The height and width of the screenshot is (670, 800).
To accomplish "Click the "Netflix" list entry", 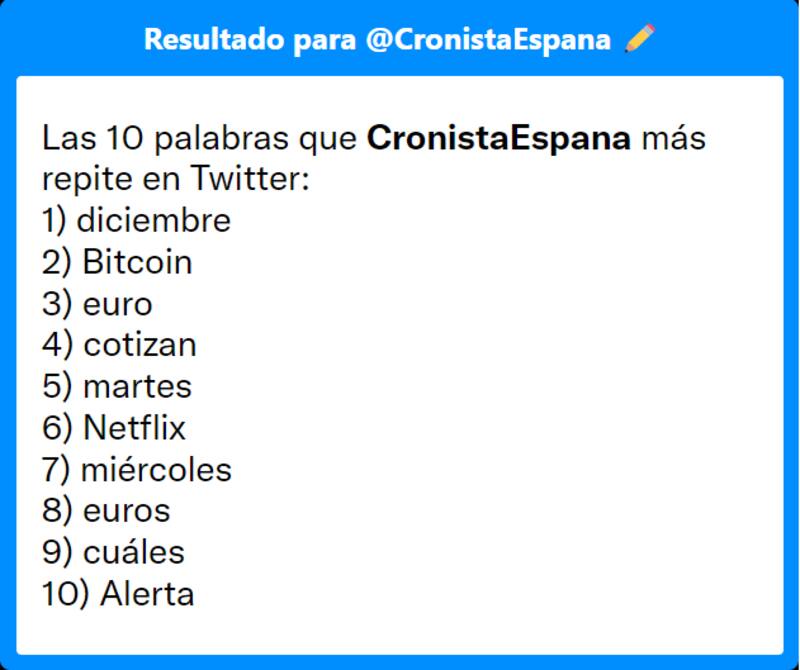I will 135,428.
